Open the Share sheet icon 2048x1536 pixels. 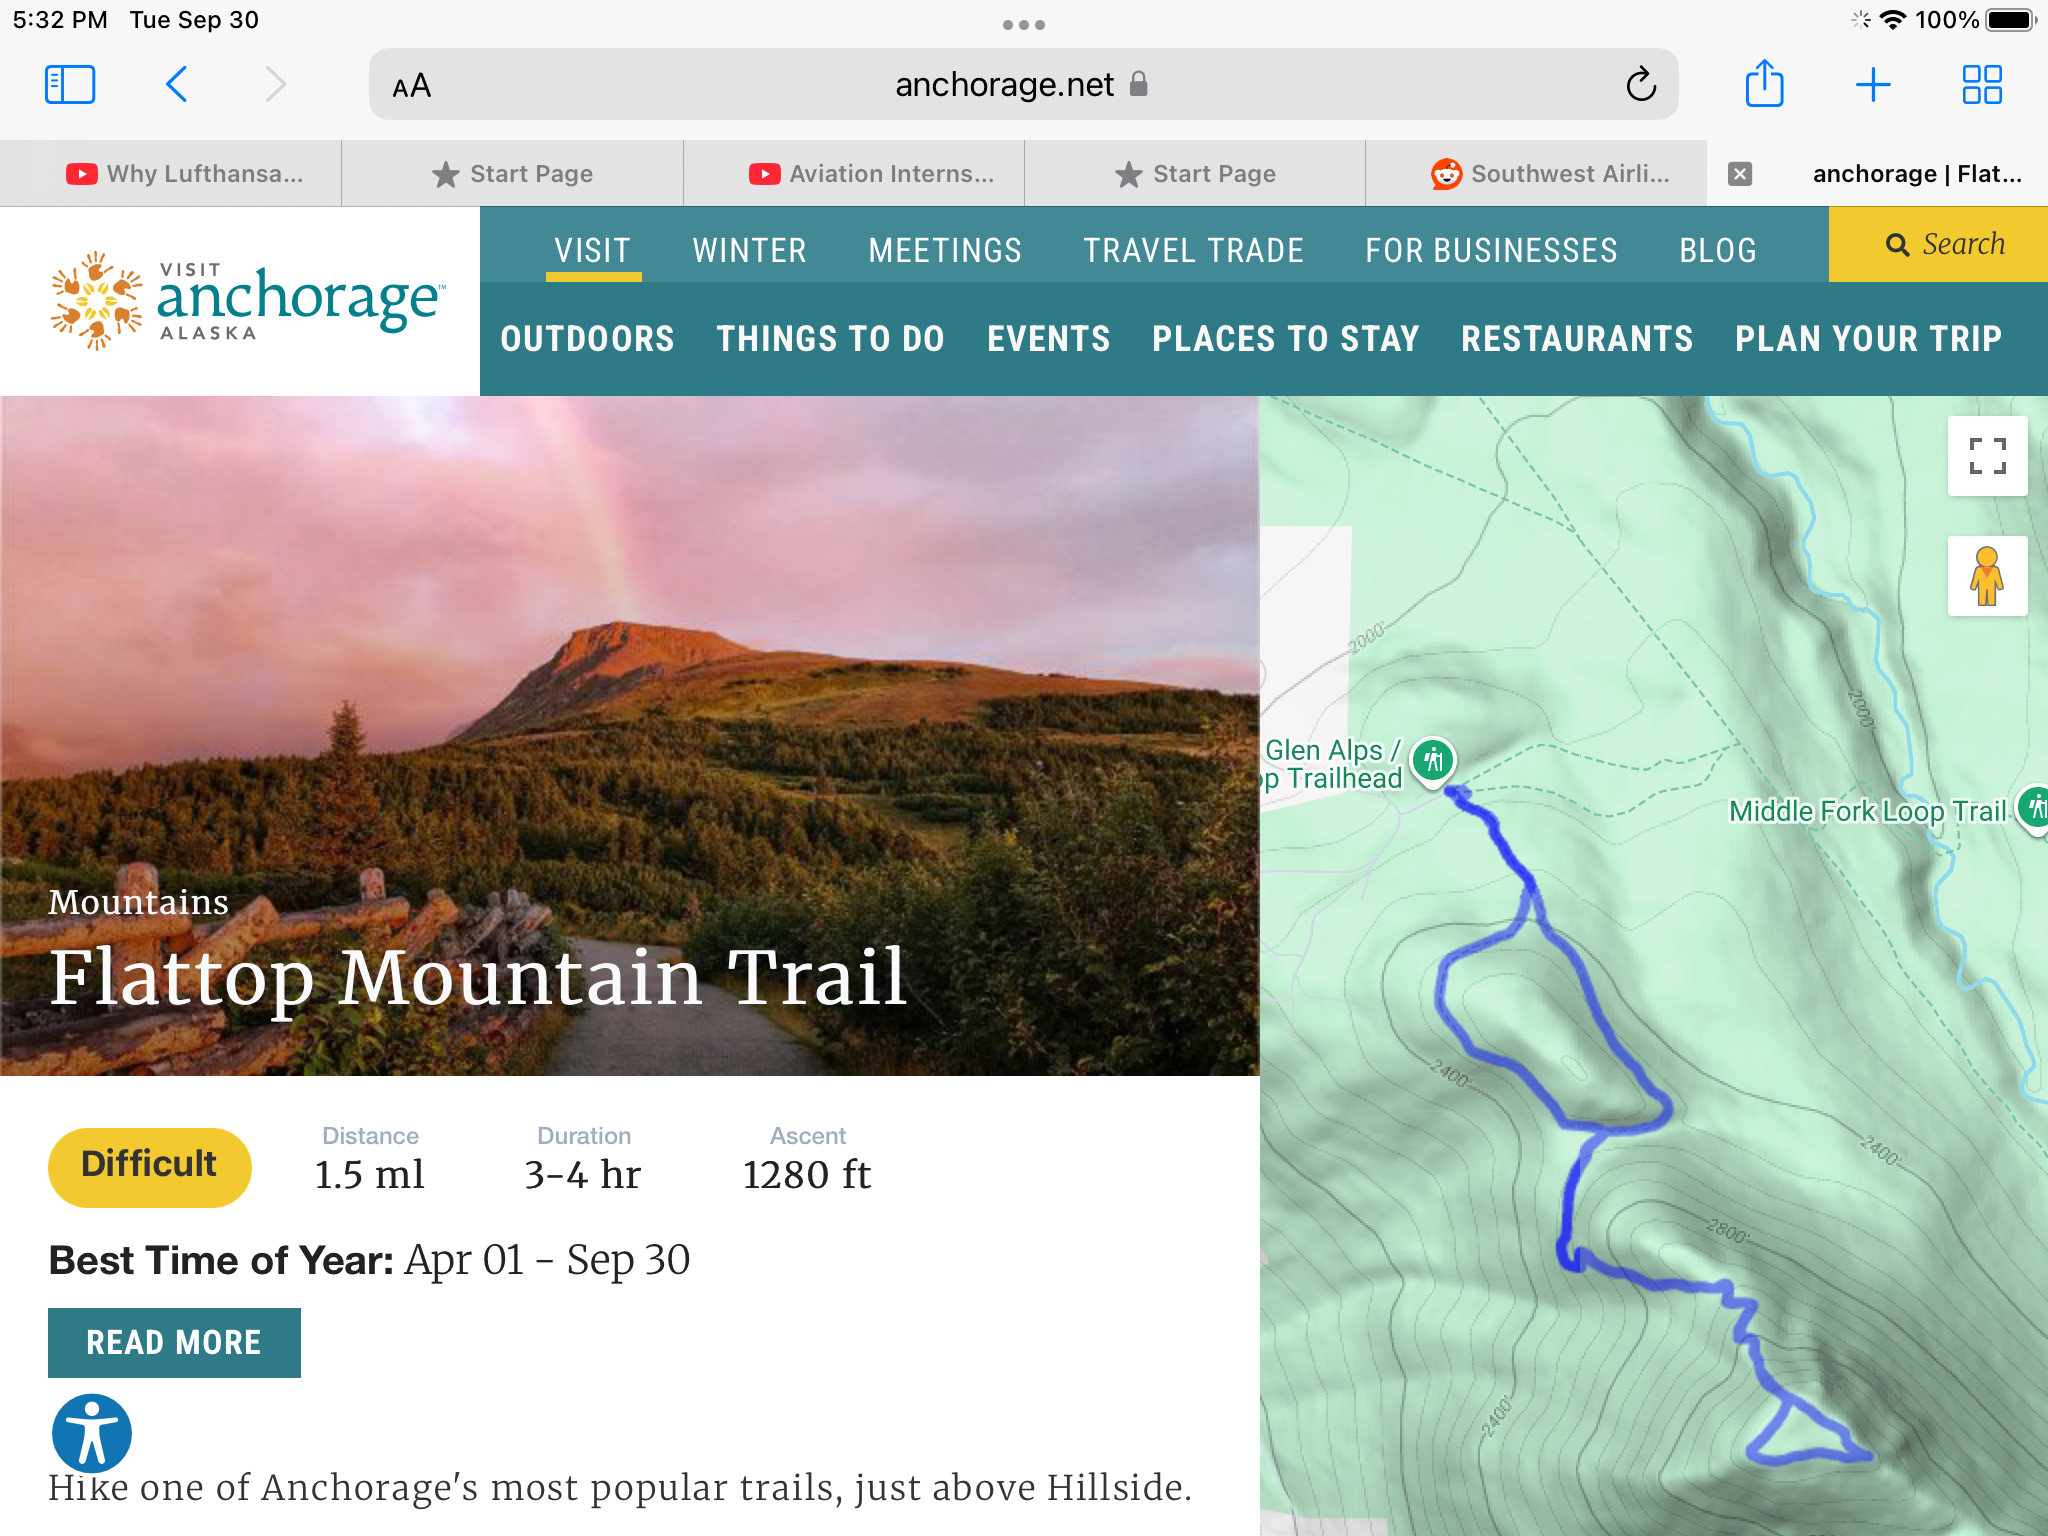coord(1764,85)
